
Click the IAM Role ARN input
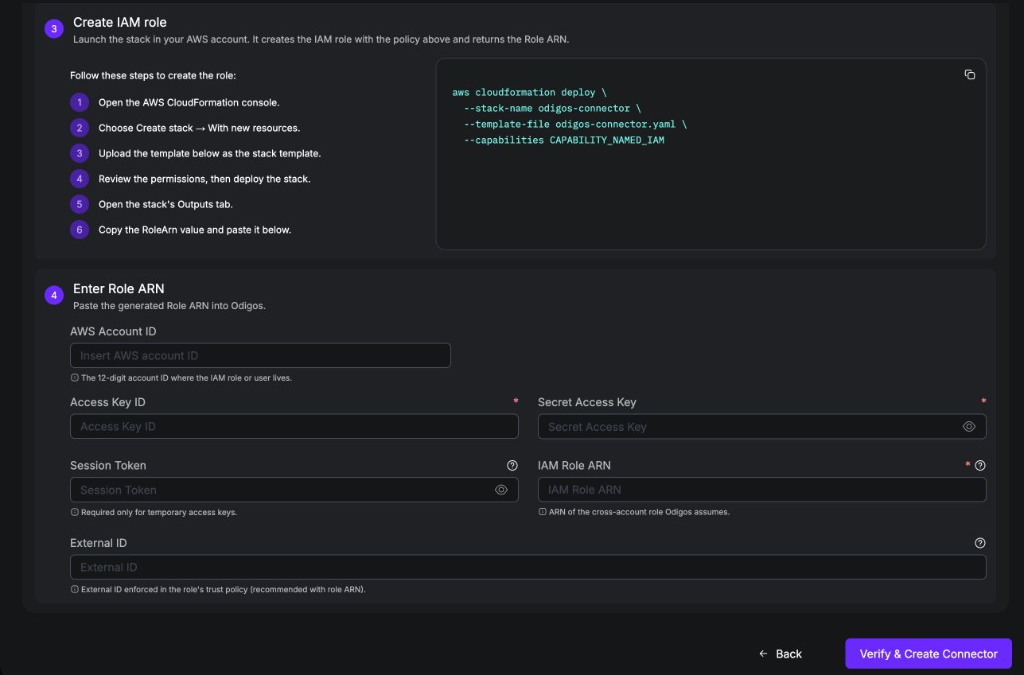point(761,490)
